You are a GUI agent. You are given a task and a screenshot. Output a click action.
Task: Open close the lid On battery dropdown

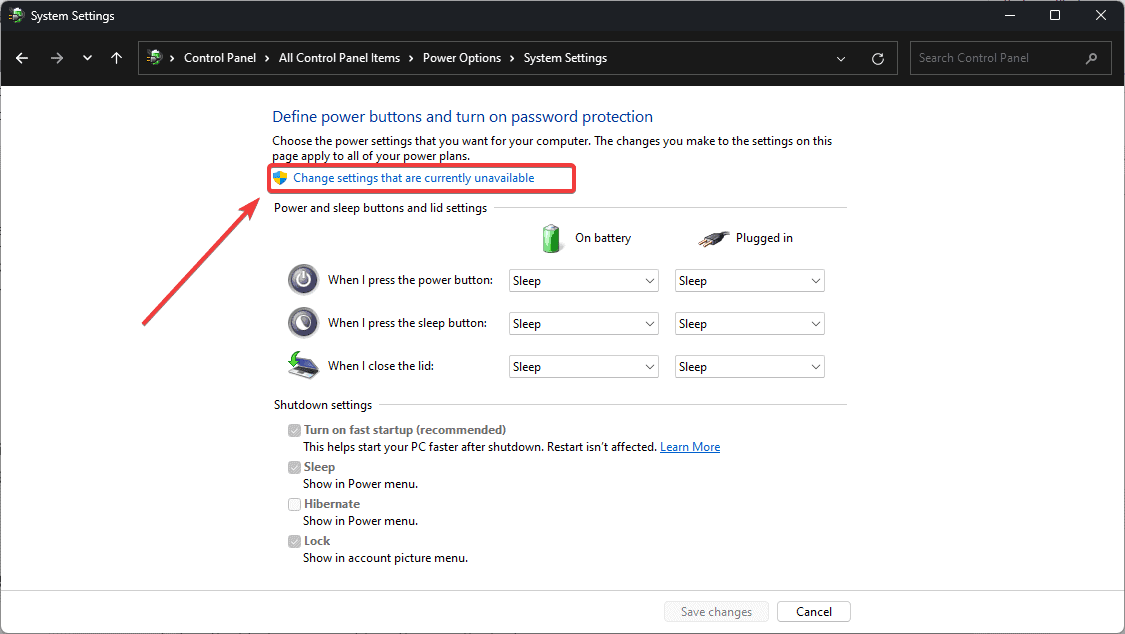pos(583,366)
